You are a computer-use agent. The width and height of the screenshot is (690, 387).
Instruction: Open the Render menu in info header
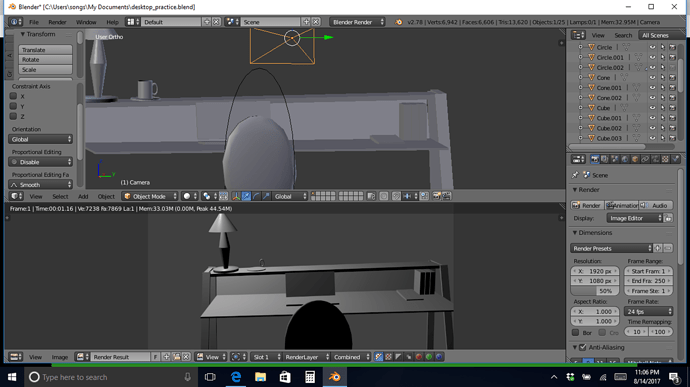pos(57,22)
